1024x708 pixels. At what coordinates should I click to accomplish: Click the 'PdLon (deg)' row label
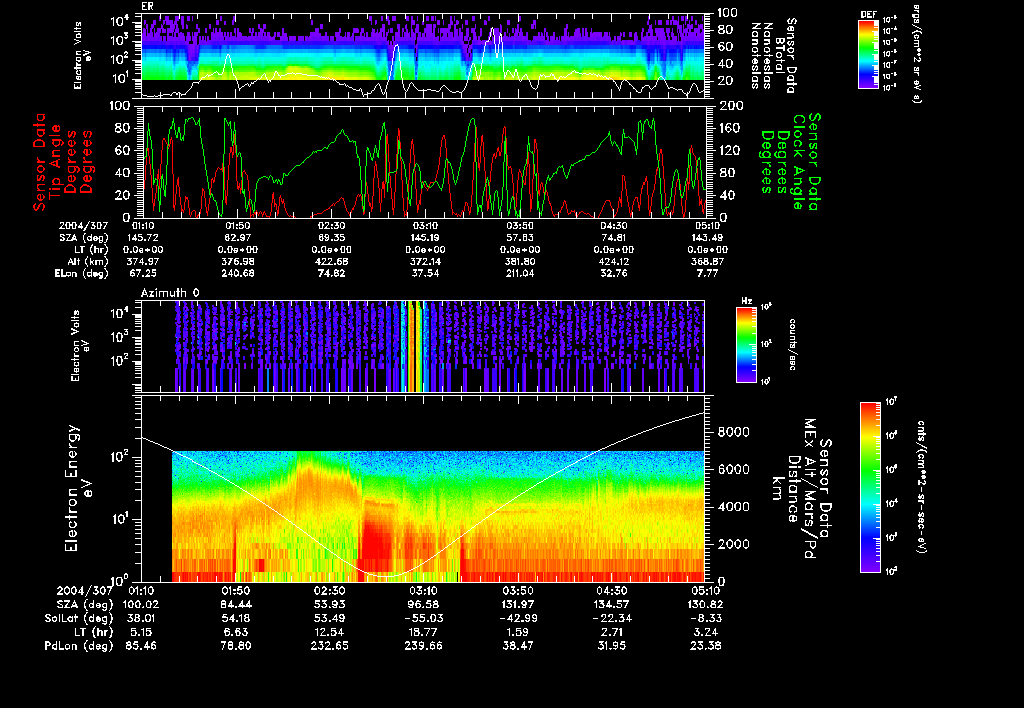click(x=78, y=646)
